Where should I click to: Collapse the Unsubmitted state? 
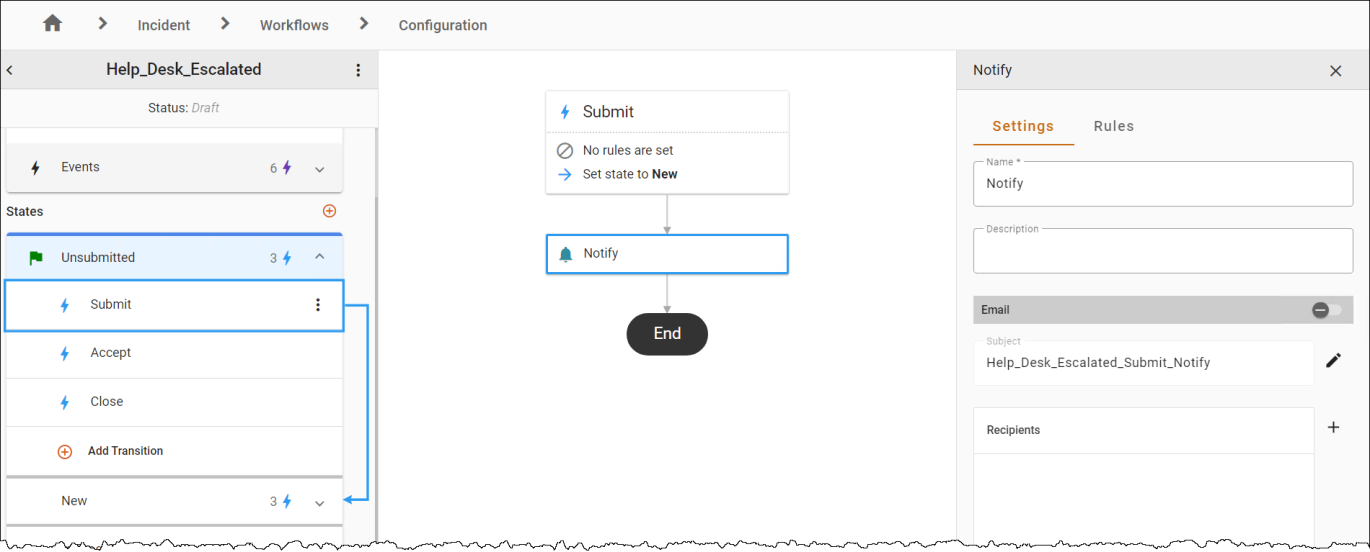(x=320, y=257)
